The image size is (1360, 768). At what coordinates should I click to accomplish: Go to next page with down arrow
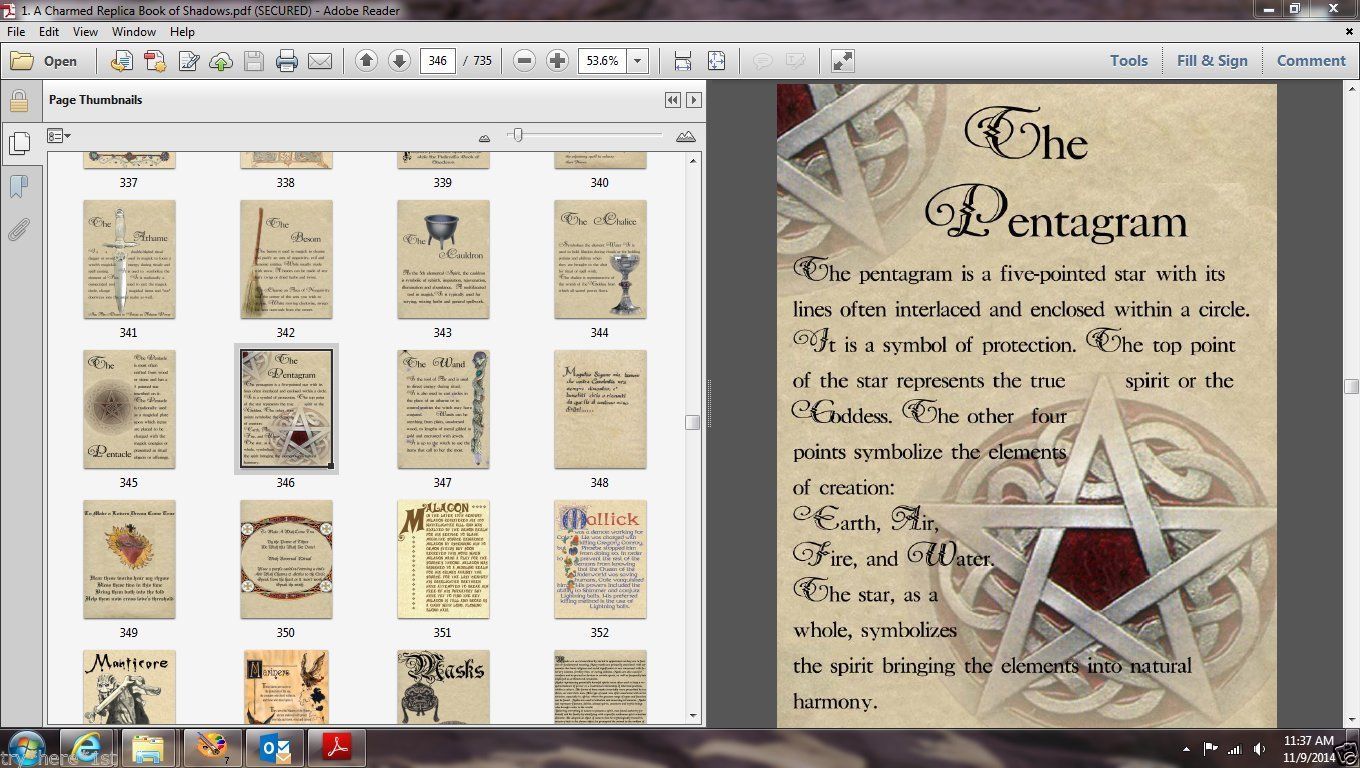399,61
